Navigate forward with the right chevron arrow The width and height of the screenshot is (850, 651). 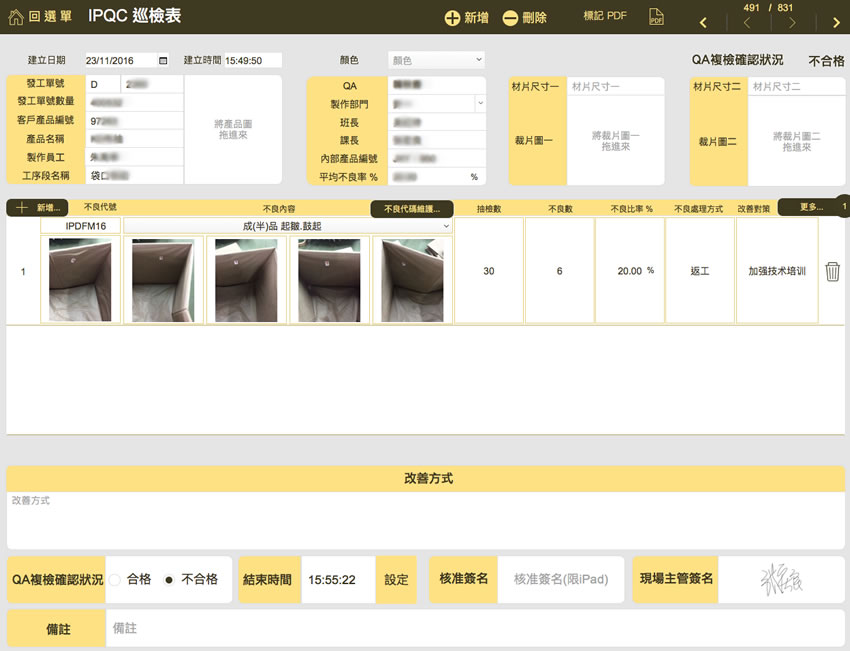[x=838, y=21]
